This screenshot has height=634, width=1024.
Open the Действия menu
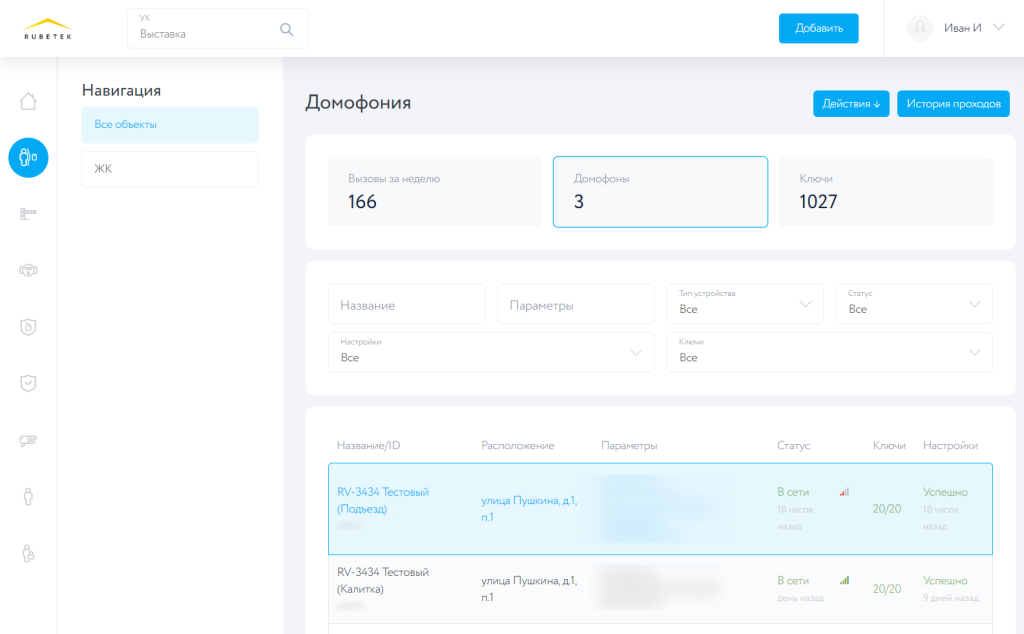(851, 103)
